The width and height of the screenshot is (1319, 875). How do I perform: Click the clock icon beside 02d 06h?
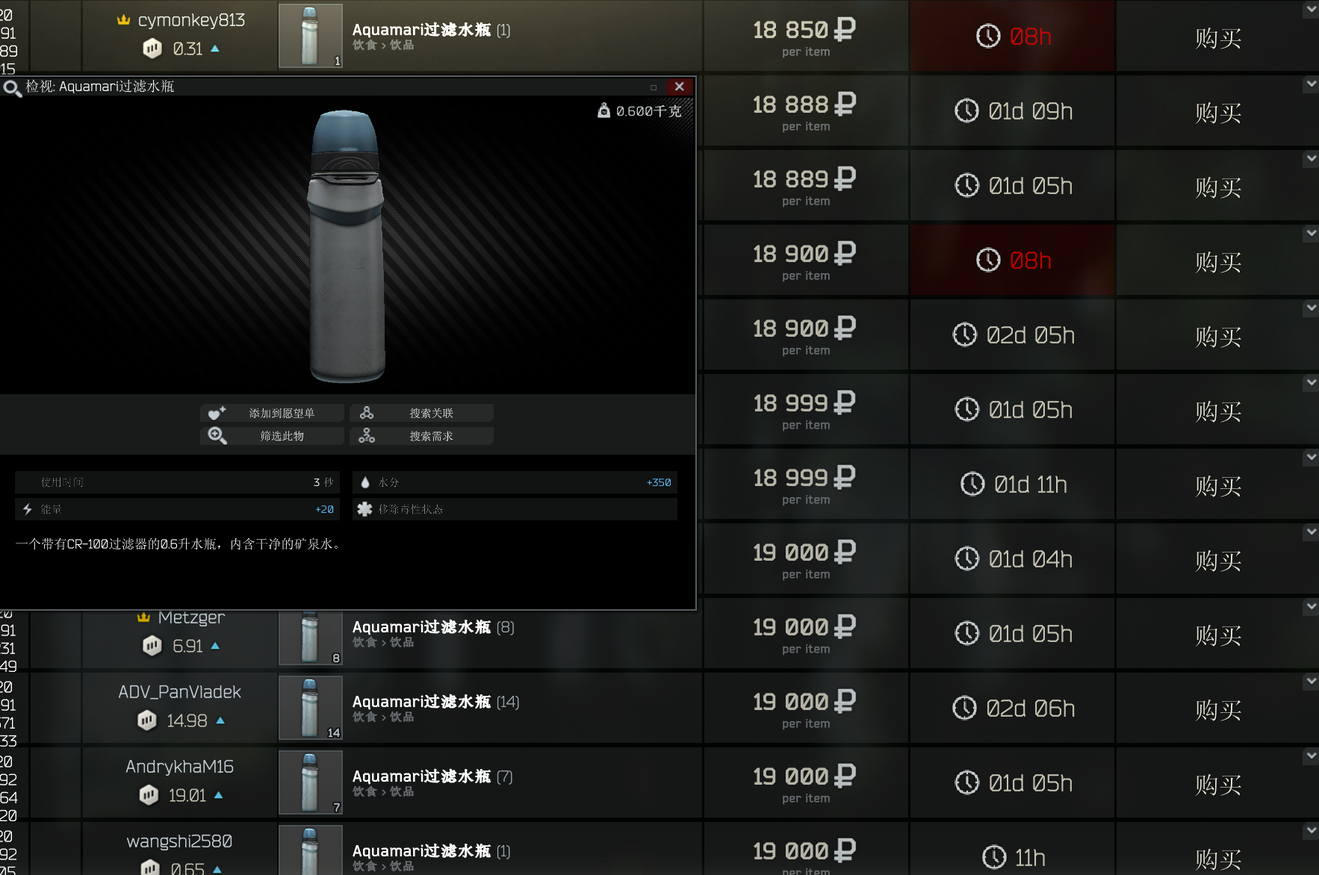[964, 708]
